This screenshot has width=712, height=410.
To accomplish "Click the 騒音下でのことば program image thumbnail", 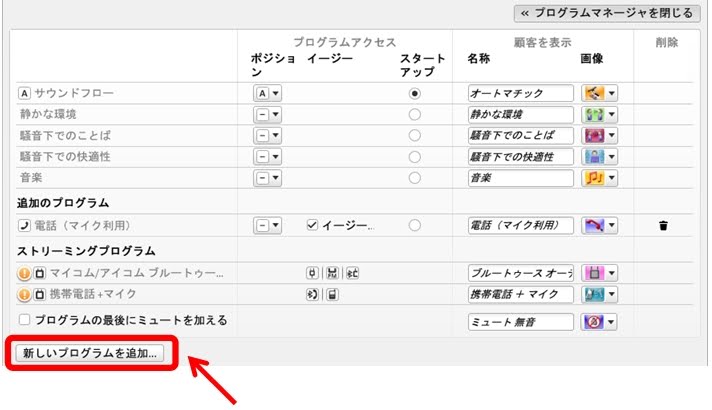I will click(594, 135).
